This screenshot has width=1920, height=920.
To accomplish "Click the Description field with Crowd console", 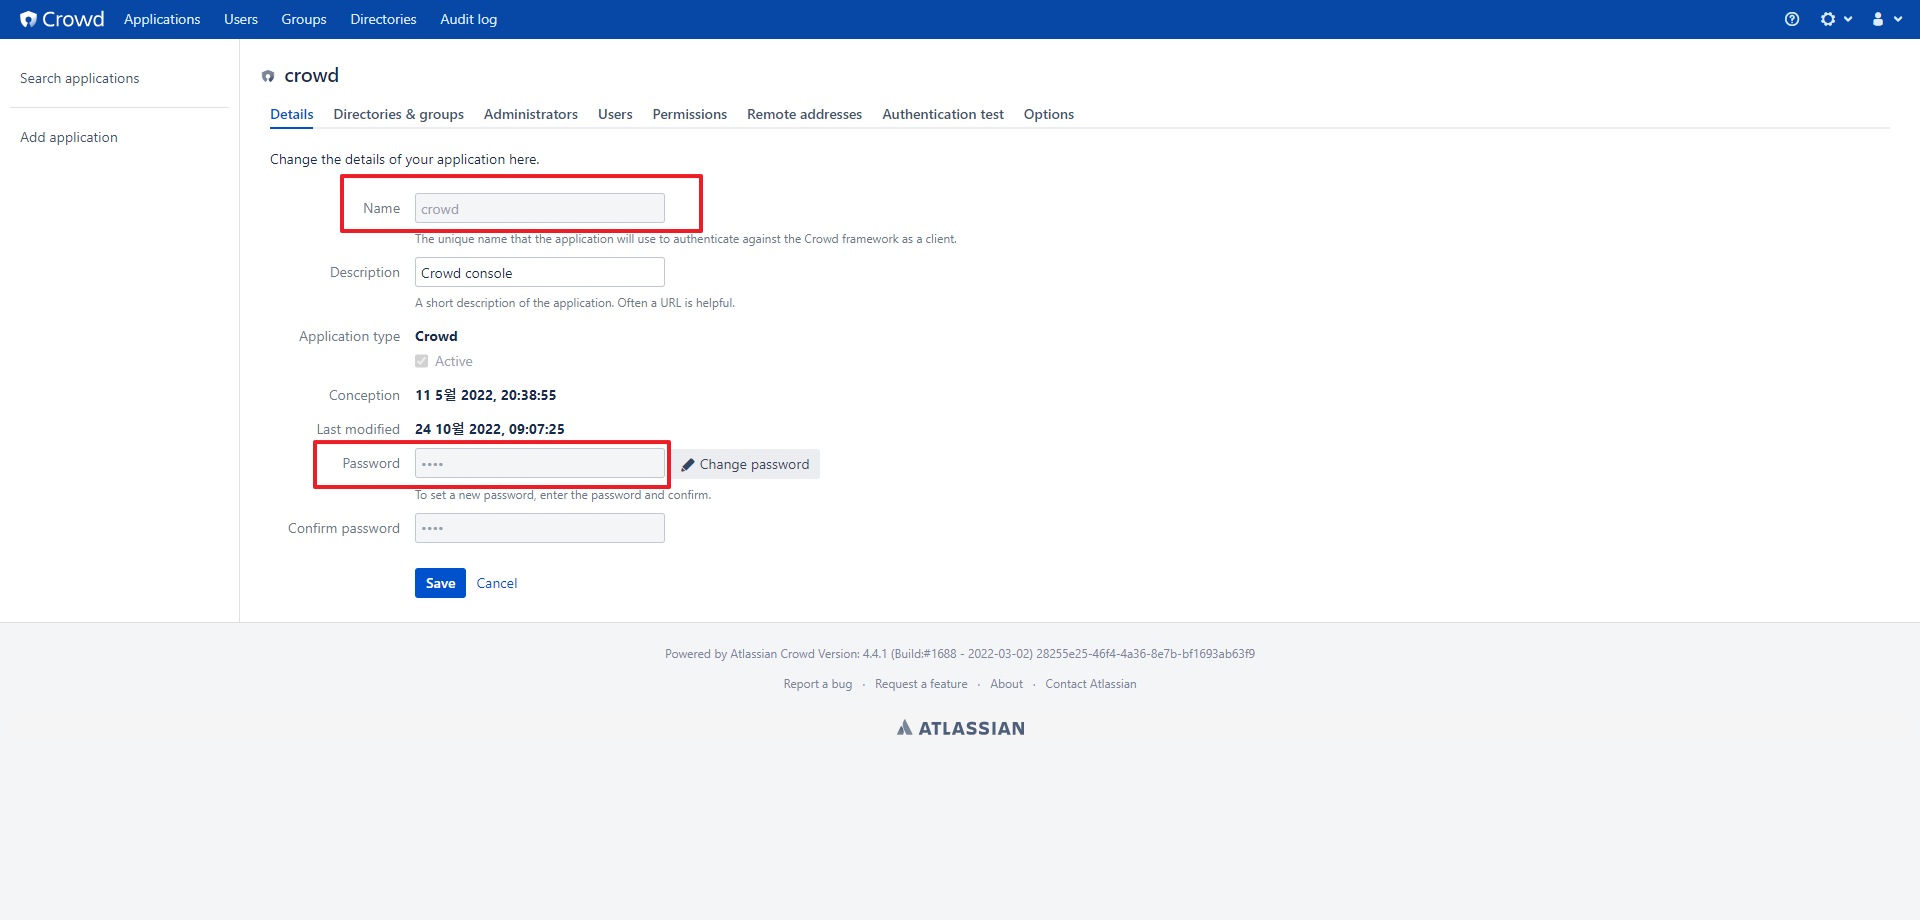I will (540, 272).
